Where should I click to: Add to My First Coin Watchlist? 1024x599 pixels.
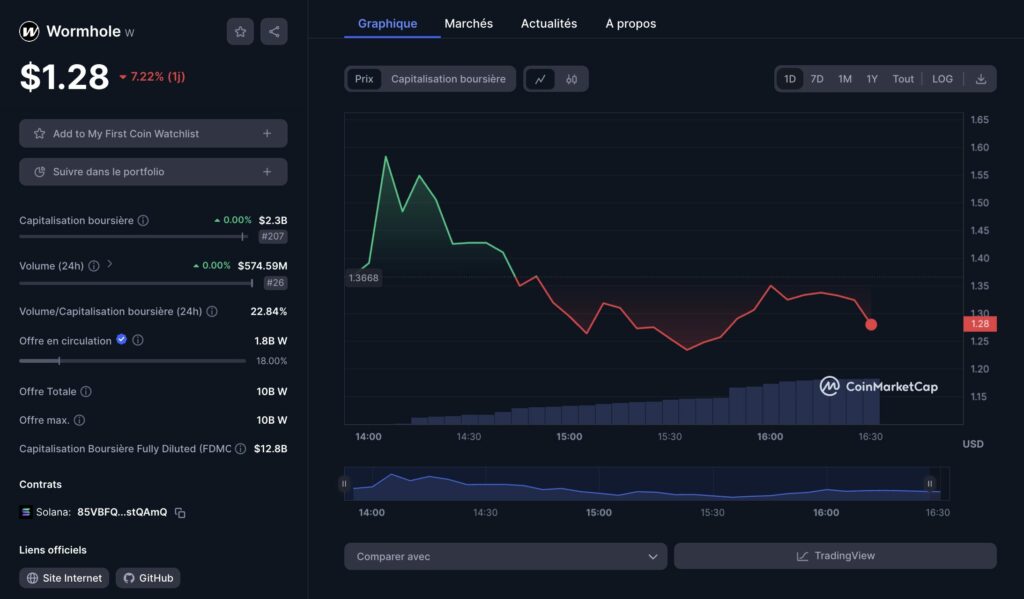pos(153,133)
